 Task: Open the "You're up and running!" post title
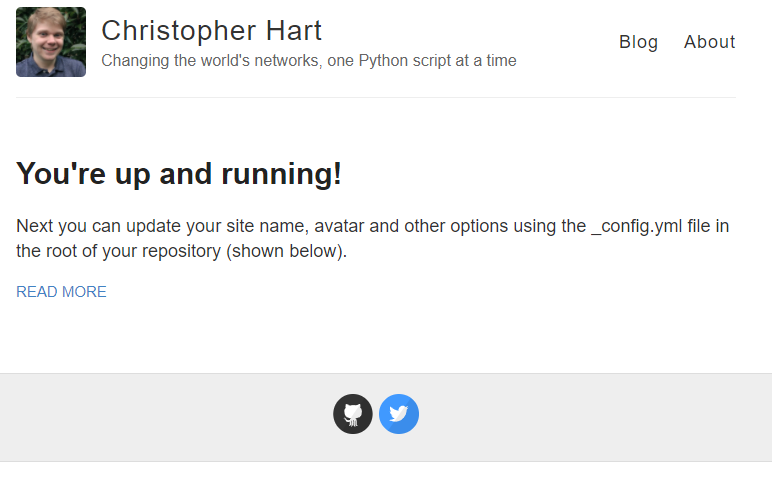(x=179, y=174)
